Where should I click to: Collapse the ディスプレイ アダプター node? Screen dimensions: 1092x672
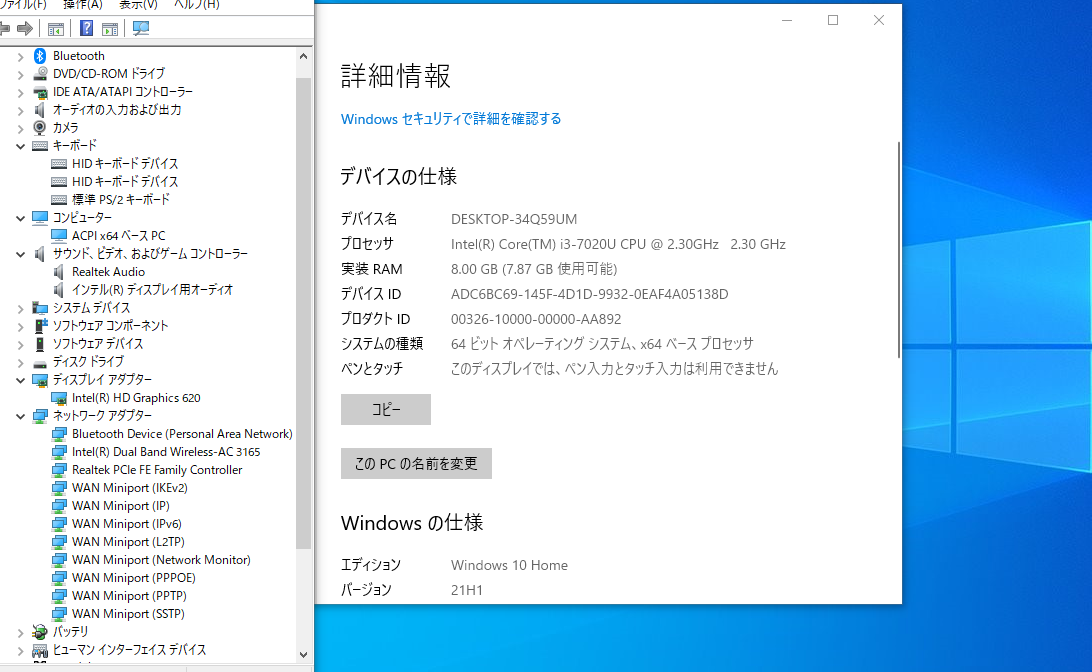click(x=20, y=380)
